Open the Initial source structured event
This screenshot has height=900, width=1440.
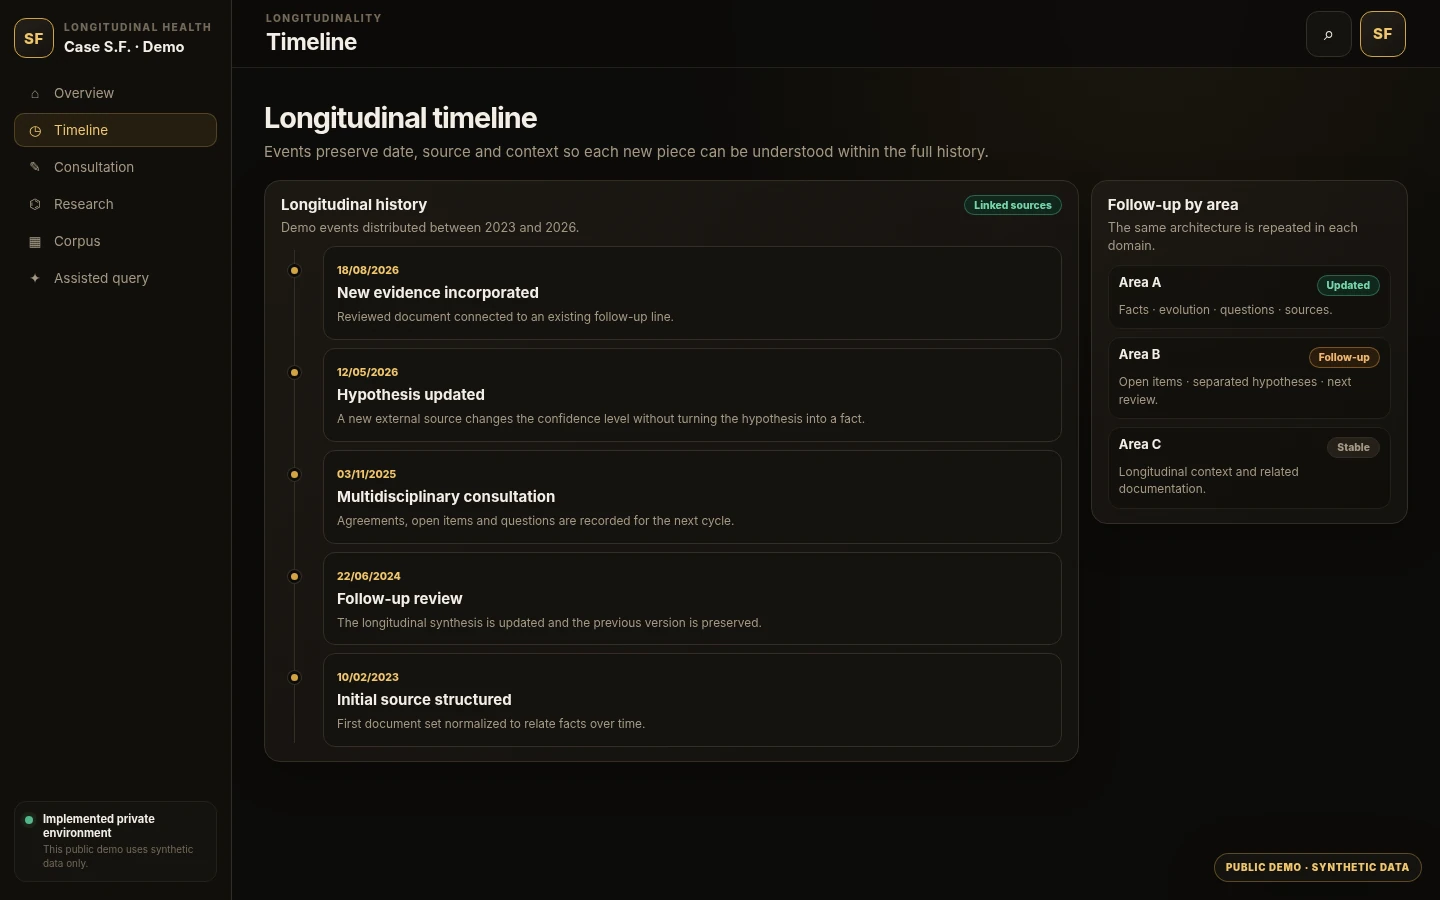click(692, 700)
